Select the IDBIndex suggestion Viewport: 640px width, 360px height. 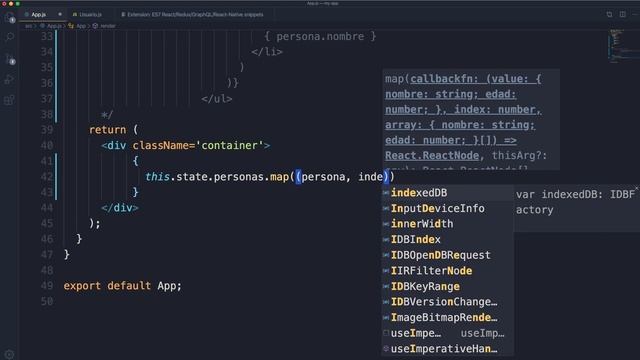[447, 239]
